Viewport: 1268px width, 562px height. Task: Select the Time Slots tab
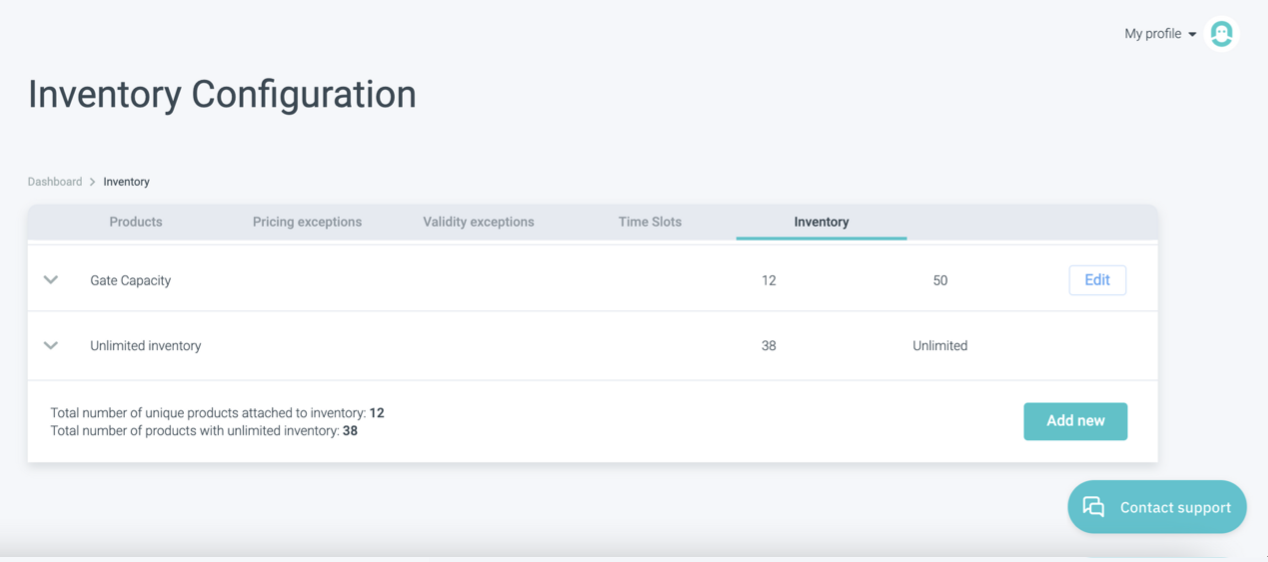coord(650,222)
